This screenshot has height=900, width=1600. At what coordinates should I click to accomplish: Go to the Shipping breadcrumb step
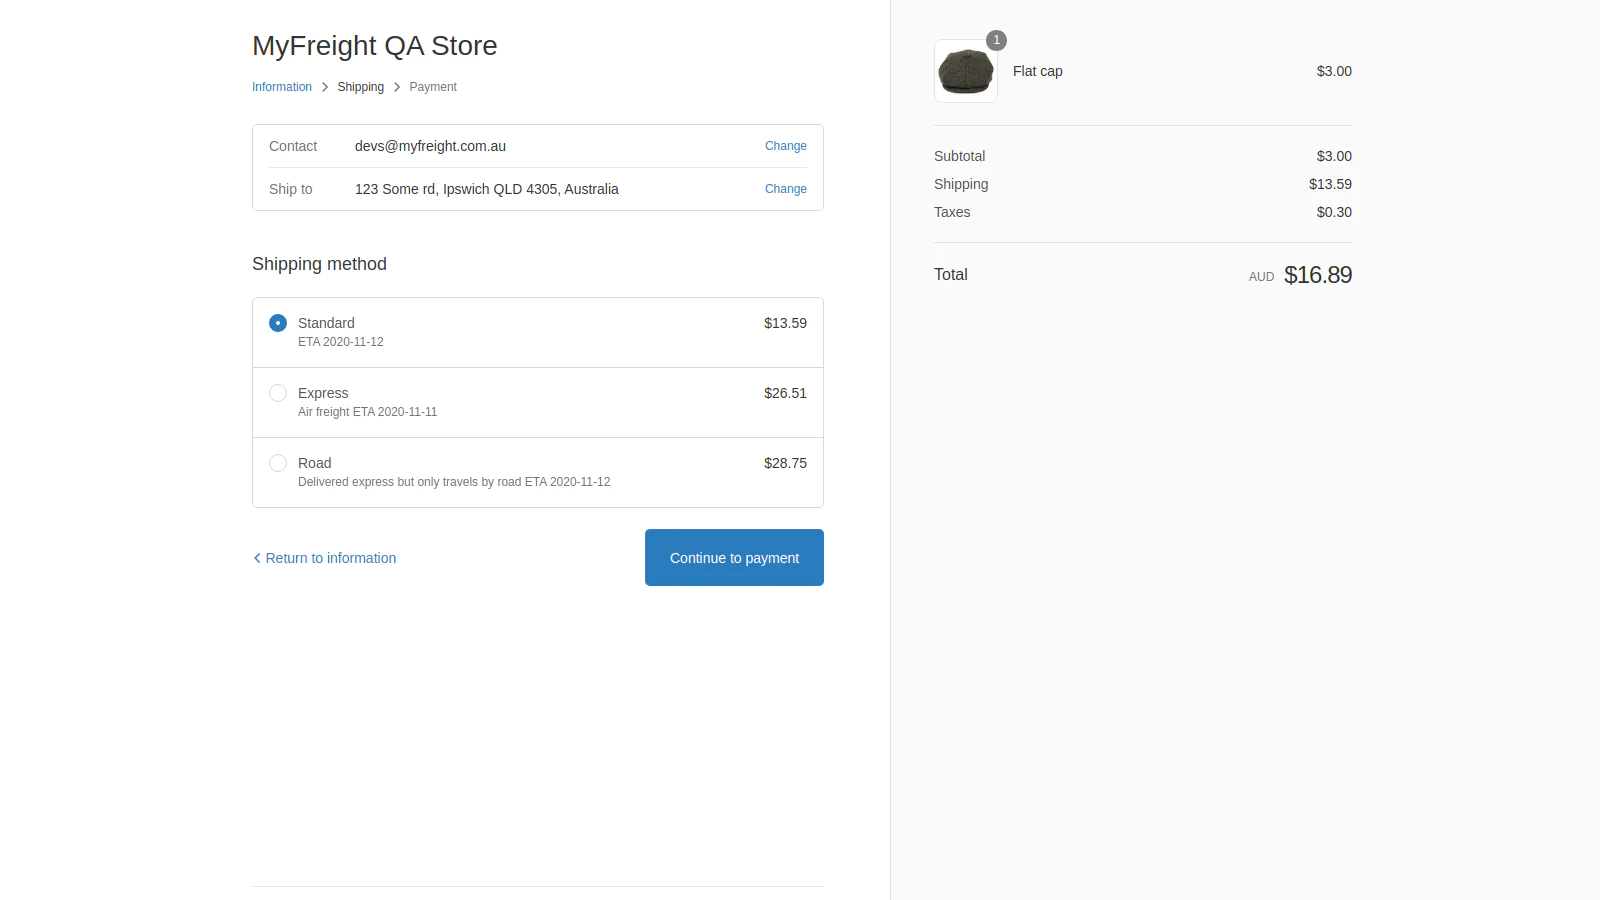pos(360,87)
